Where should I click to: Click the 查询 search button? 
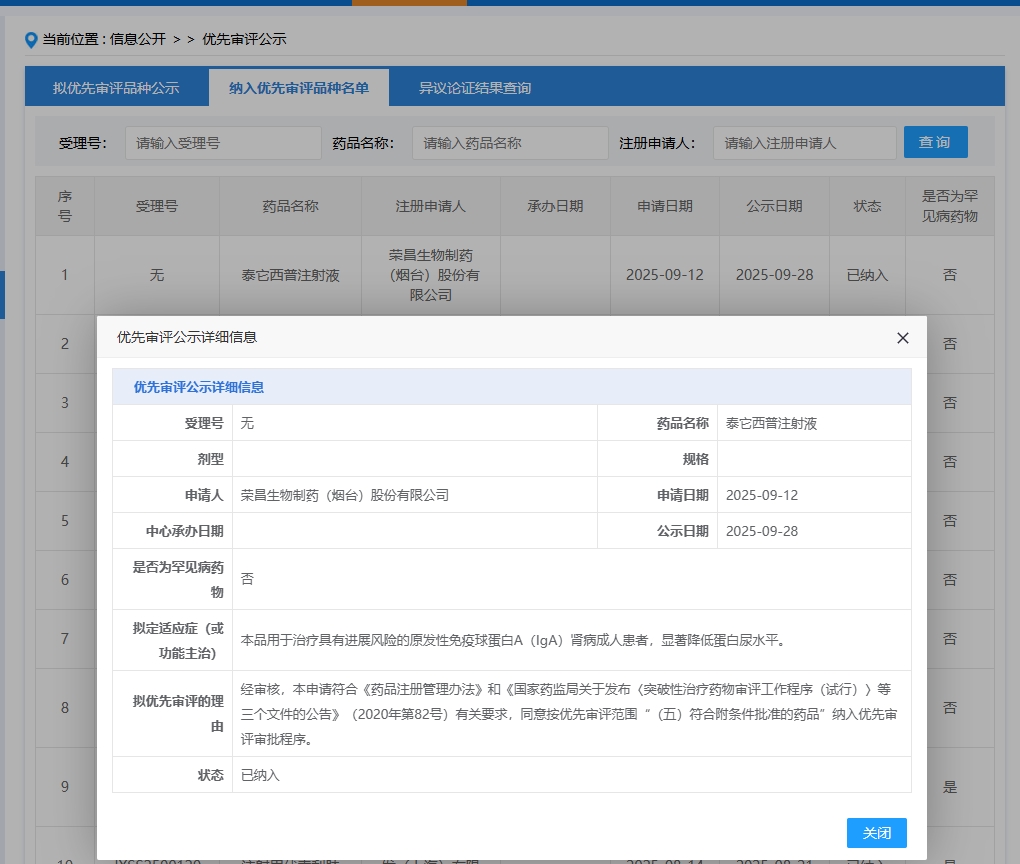(935, 142)
